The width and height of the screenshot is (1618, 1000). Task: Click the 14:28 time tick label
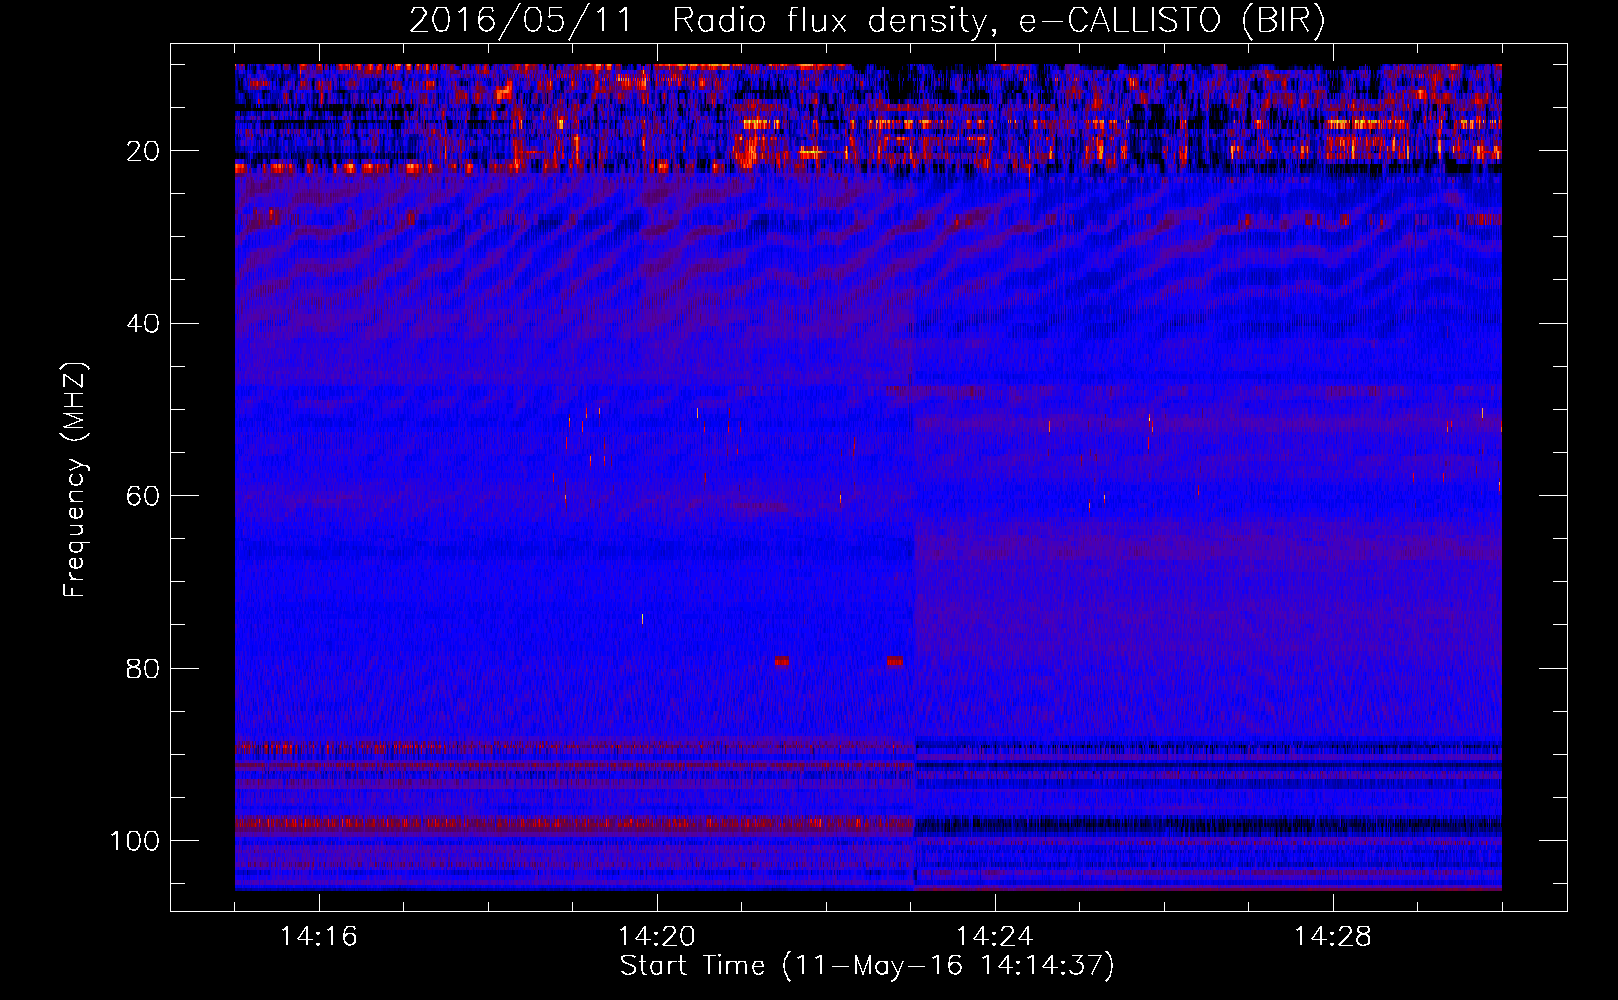click(x=1333, y=937)
